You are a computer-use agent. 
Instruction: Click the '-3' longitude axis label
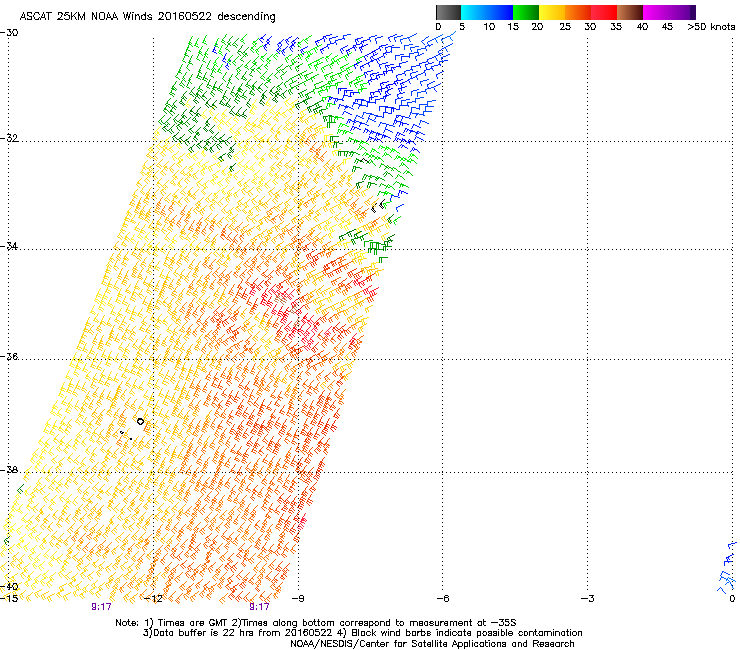587,599
